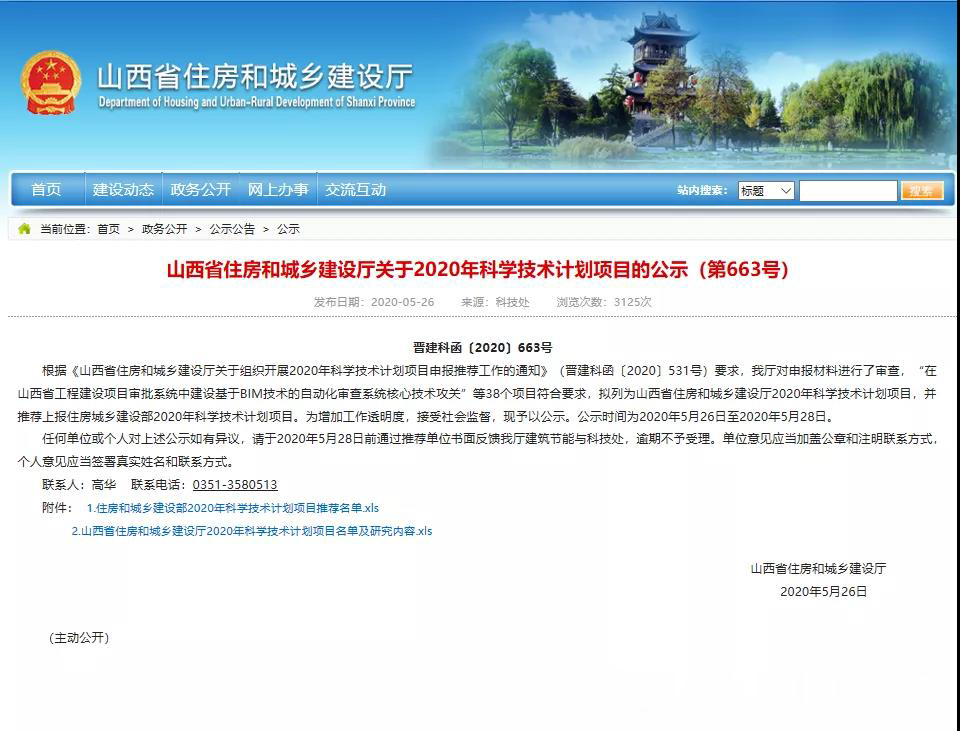This screenshot has width=960, height=731.
Task: Download attachment 2 项目名单及研究内容.xls
Action: tap(252, 531)
